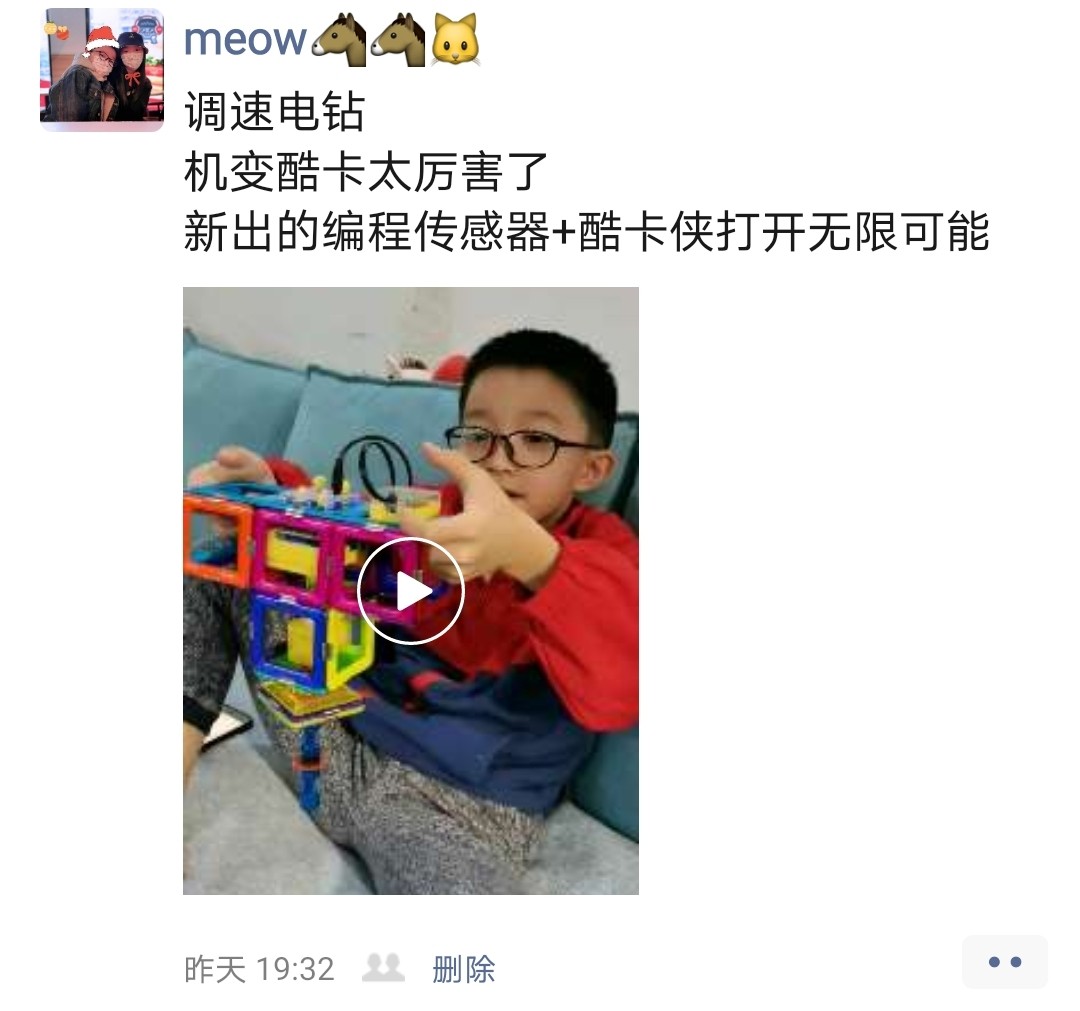Open the visibility people icon next to the timestamp
The image size is (1080, 1011).
[x=383, y=968]
